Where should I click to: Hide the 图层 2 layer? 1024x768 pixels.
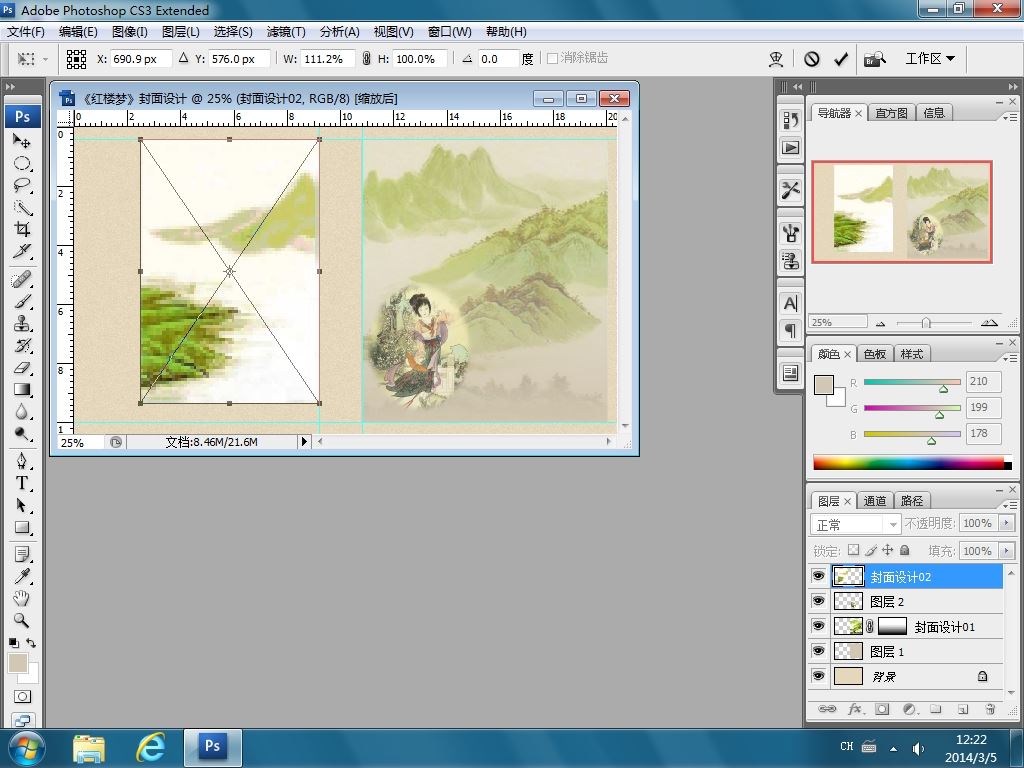(x=818, y=601)
